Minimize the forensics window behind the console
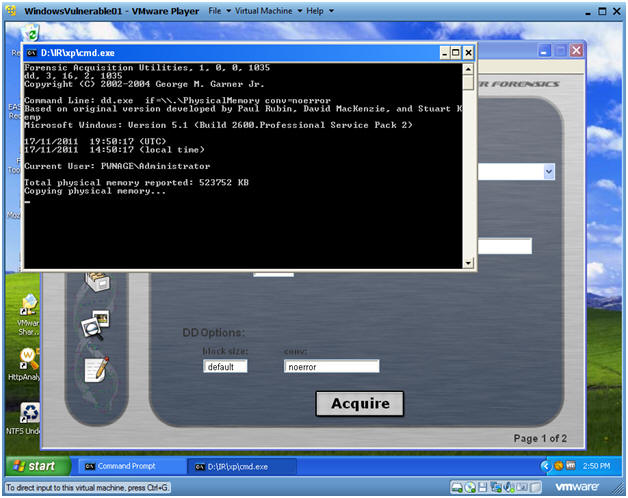 click(544, 51)
